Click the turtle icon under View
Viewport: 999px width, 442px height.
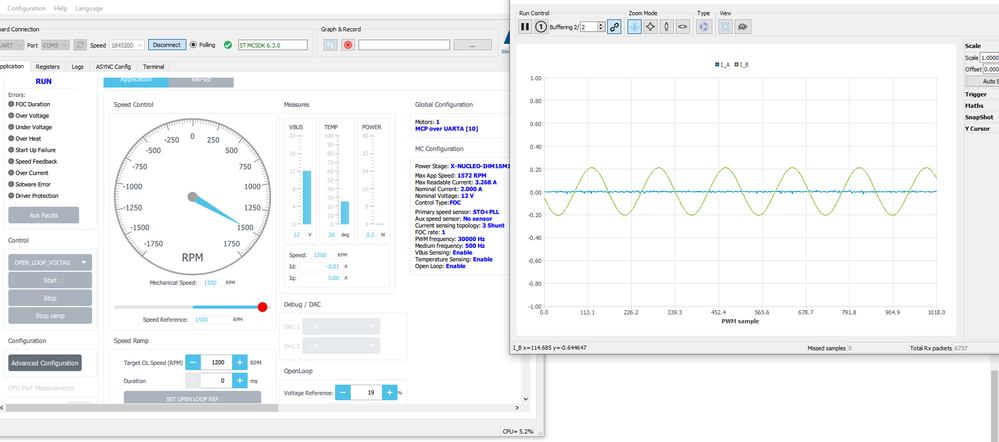point(744,27)
